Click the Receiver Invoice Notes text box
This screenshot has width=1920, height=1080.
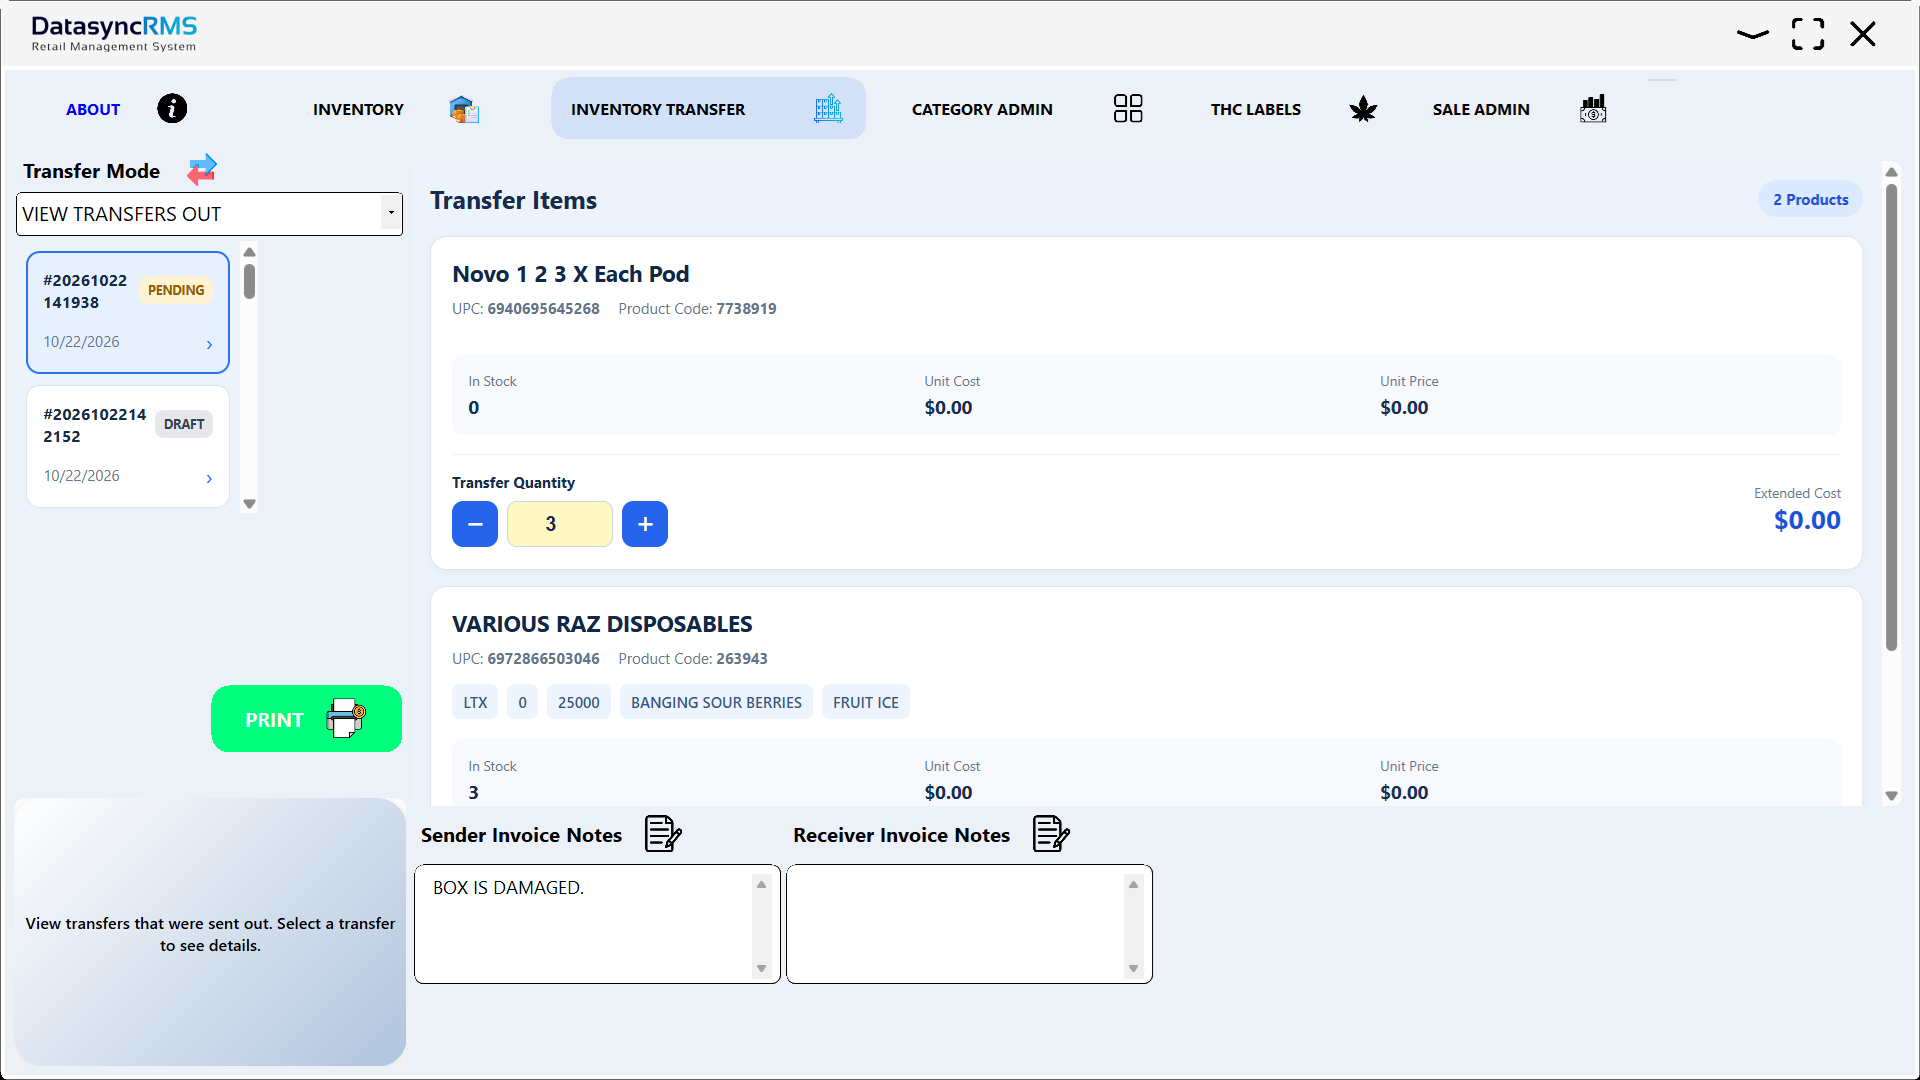[969, 924]
